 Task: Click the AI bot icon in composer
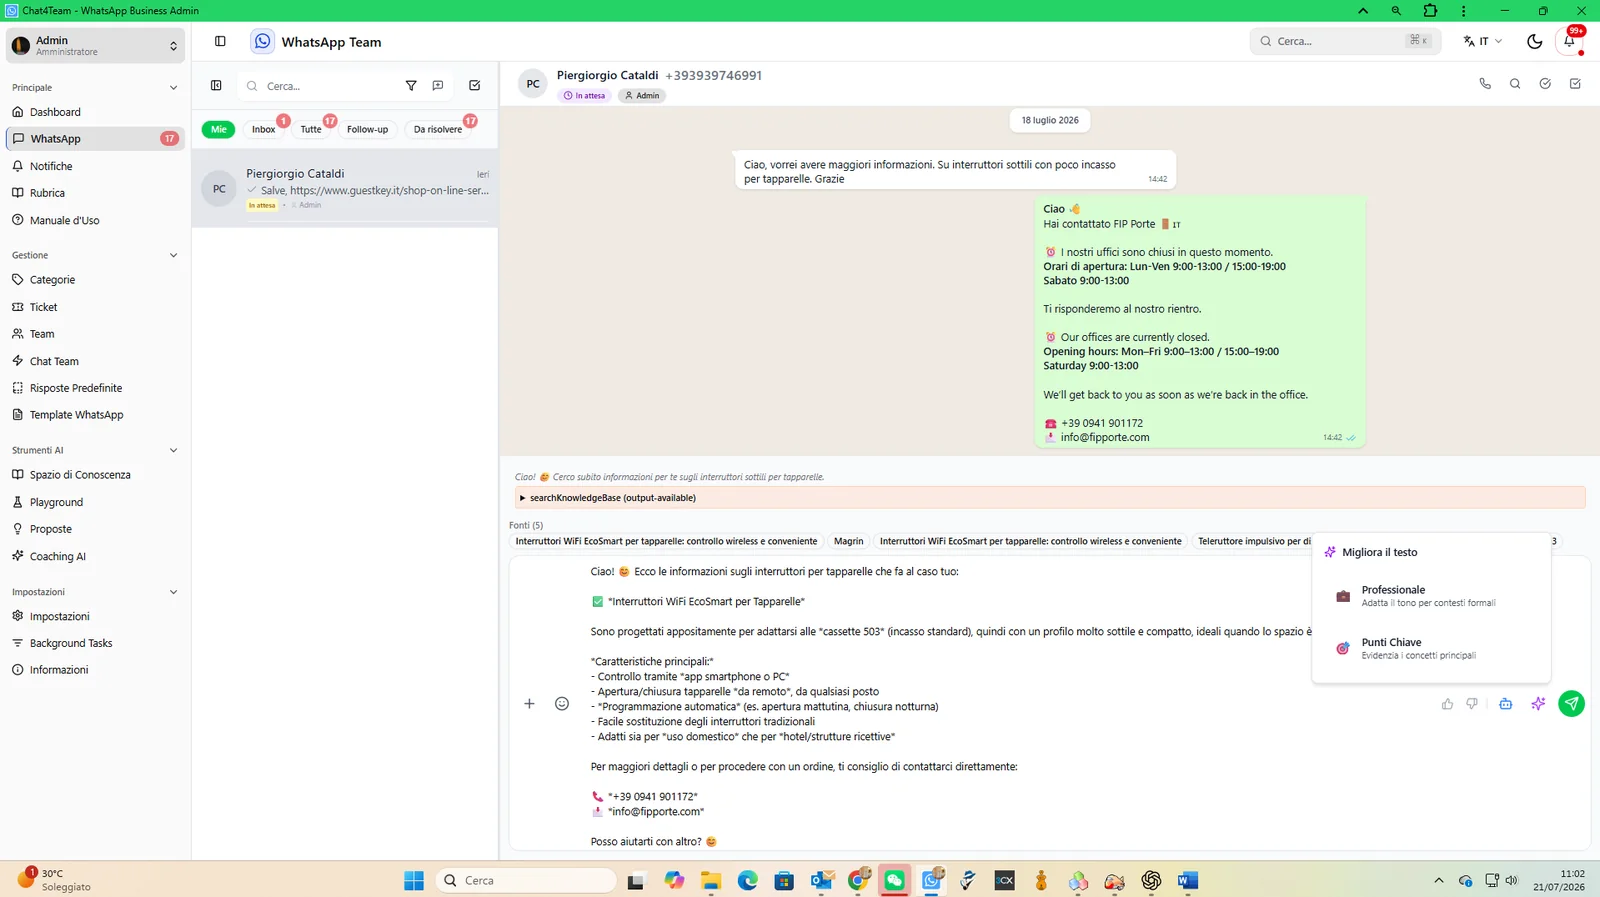[x=1506, y=704]
